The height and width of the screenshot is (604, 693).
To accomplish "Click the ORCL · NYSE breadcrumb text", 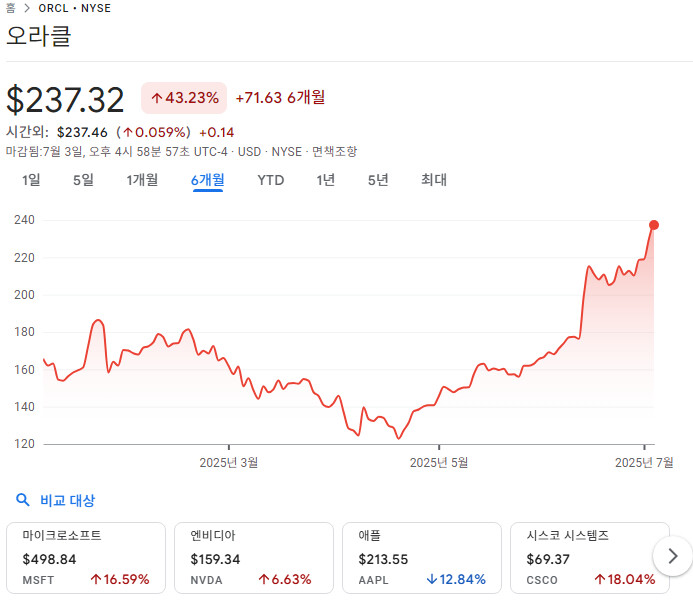I will 75,8.
